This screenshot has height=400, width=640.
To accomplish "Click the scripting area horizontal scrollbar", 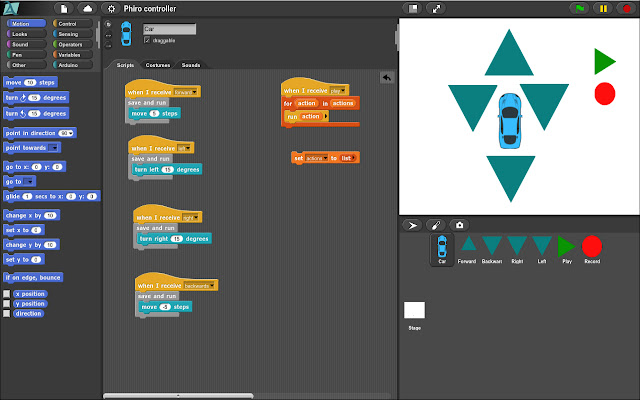I will coord(178,396).
